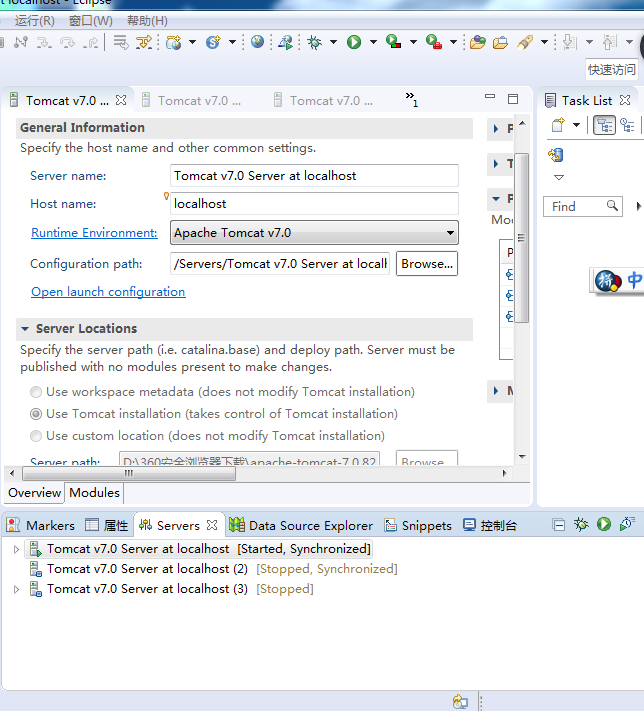Viewport: 644px width, 711px height.
Task: Switch to the 控制台 console tab
Action: [x=490, y=525]
